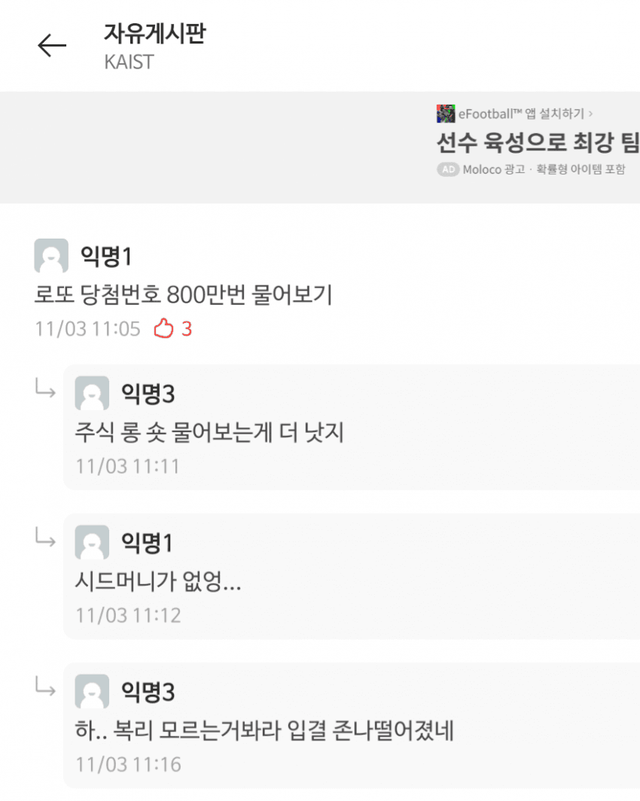The image size is (640, 801).
Task: Select the reply '주식 롱 숏 물어보는게 더 낫지'
Action: coord(209,432)
